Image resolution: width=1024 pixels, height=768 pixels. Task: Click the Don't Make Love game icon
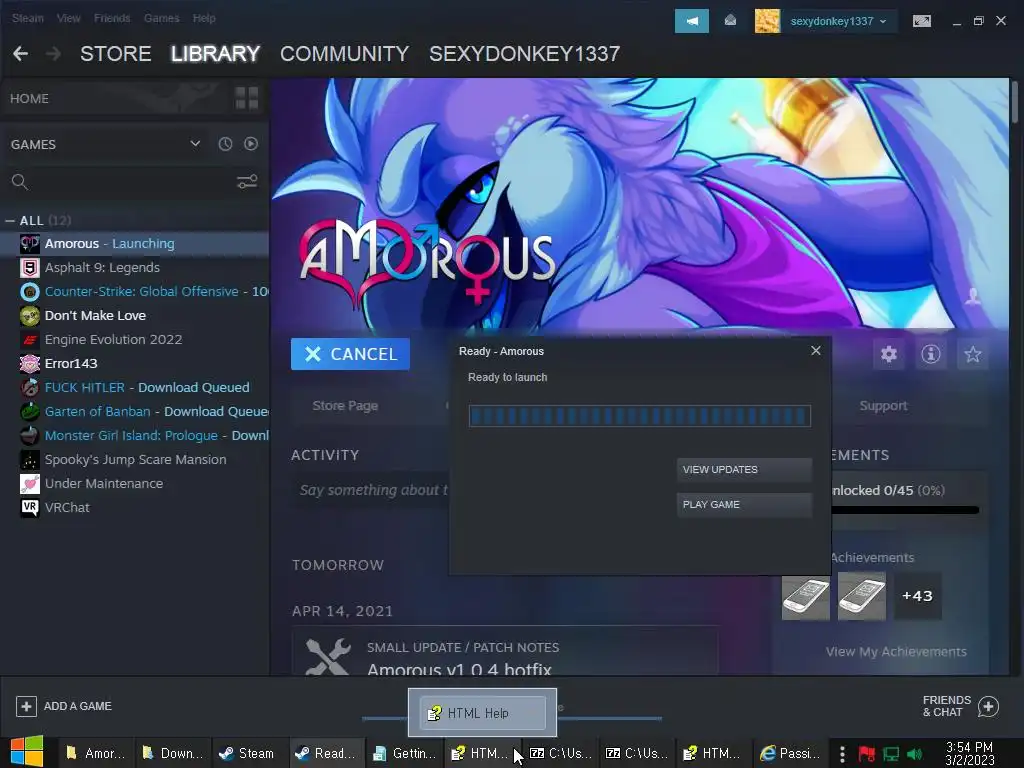(29, 315)
